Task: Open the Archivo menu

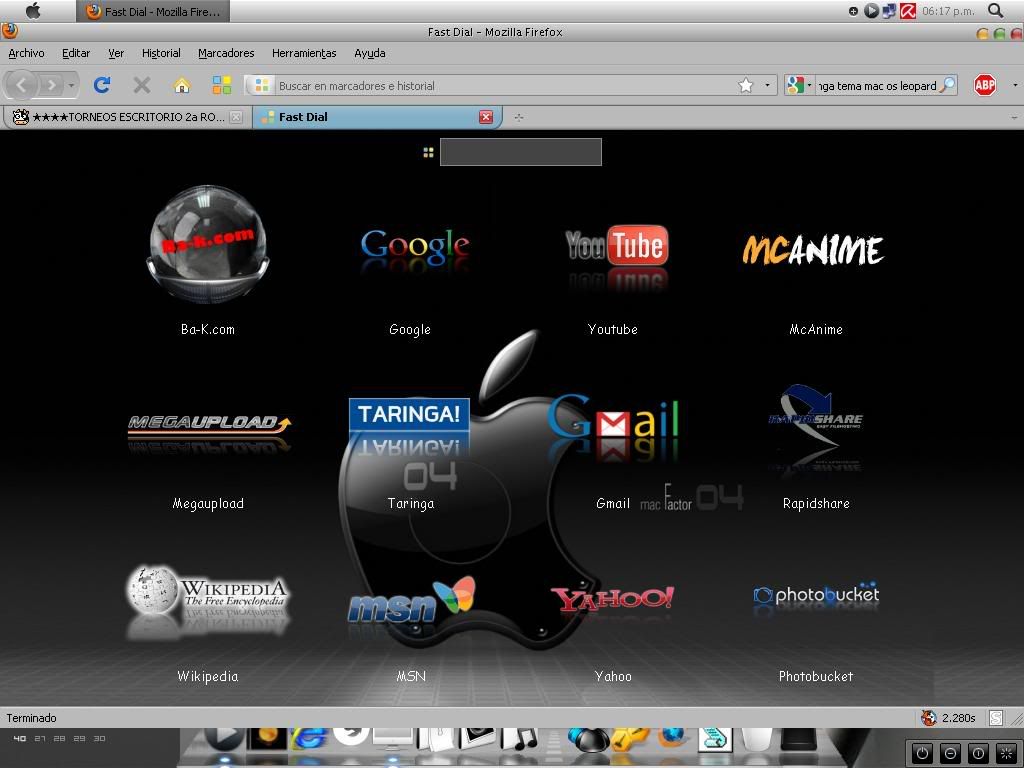Action: [26, 53]
